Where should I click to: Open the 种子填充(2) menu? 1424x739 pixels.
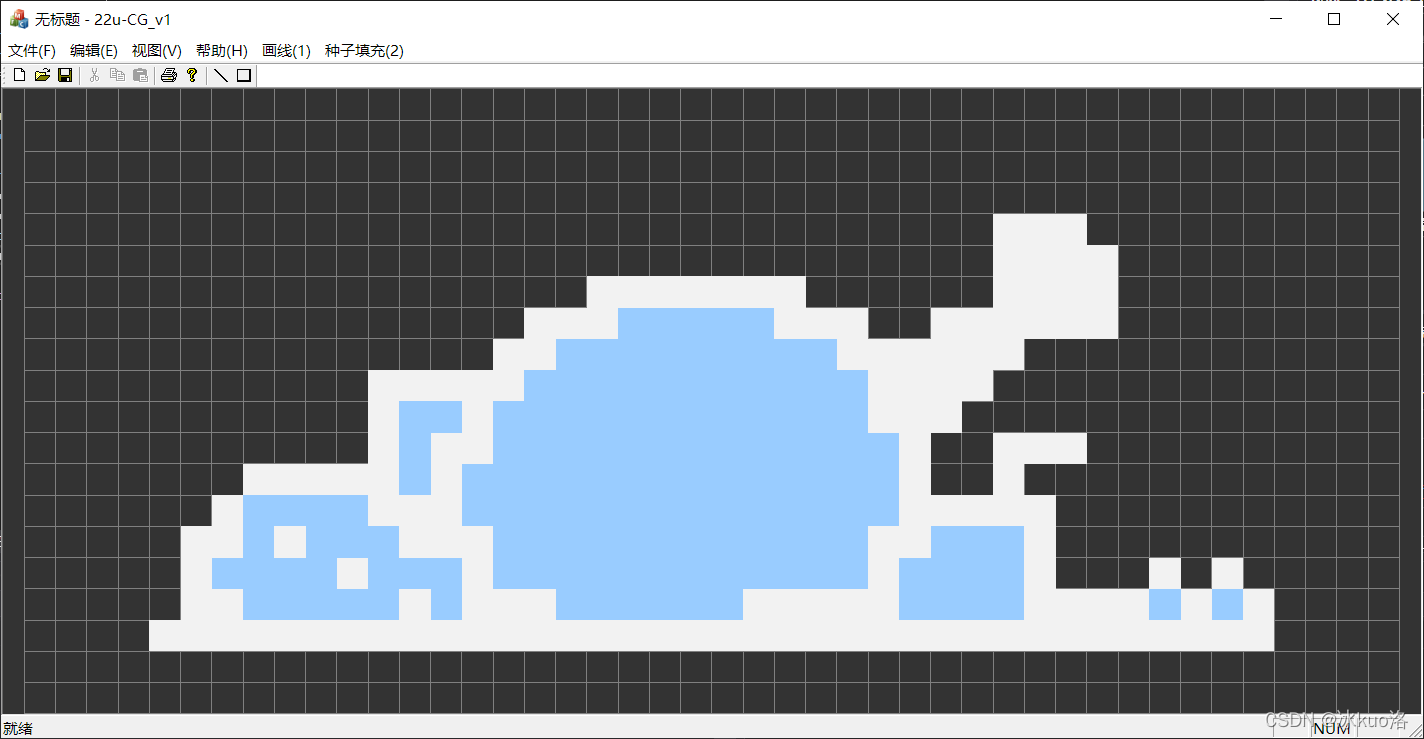click(x=364, y=51)
